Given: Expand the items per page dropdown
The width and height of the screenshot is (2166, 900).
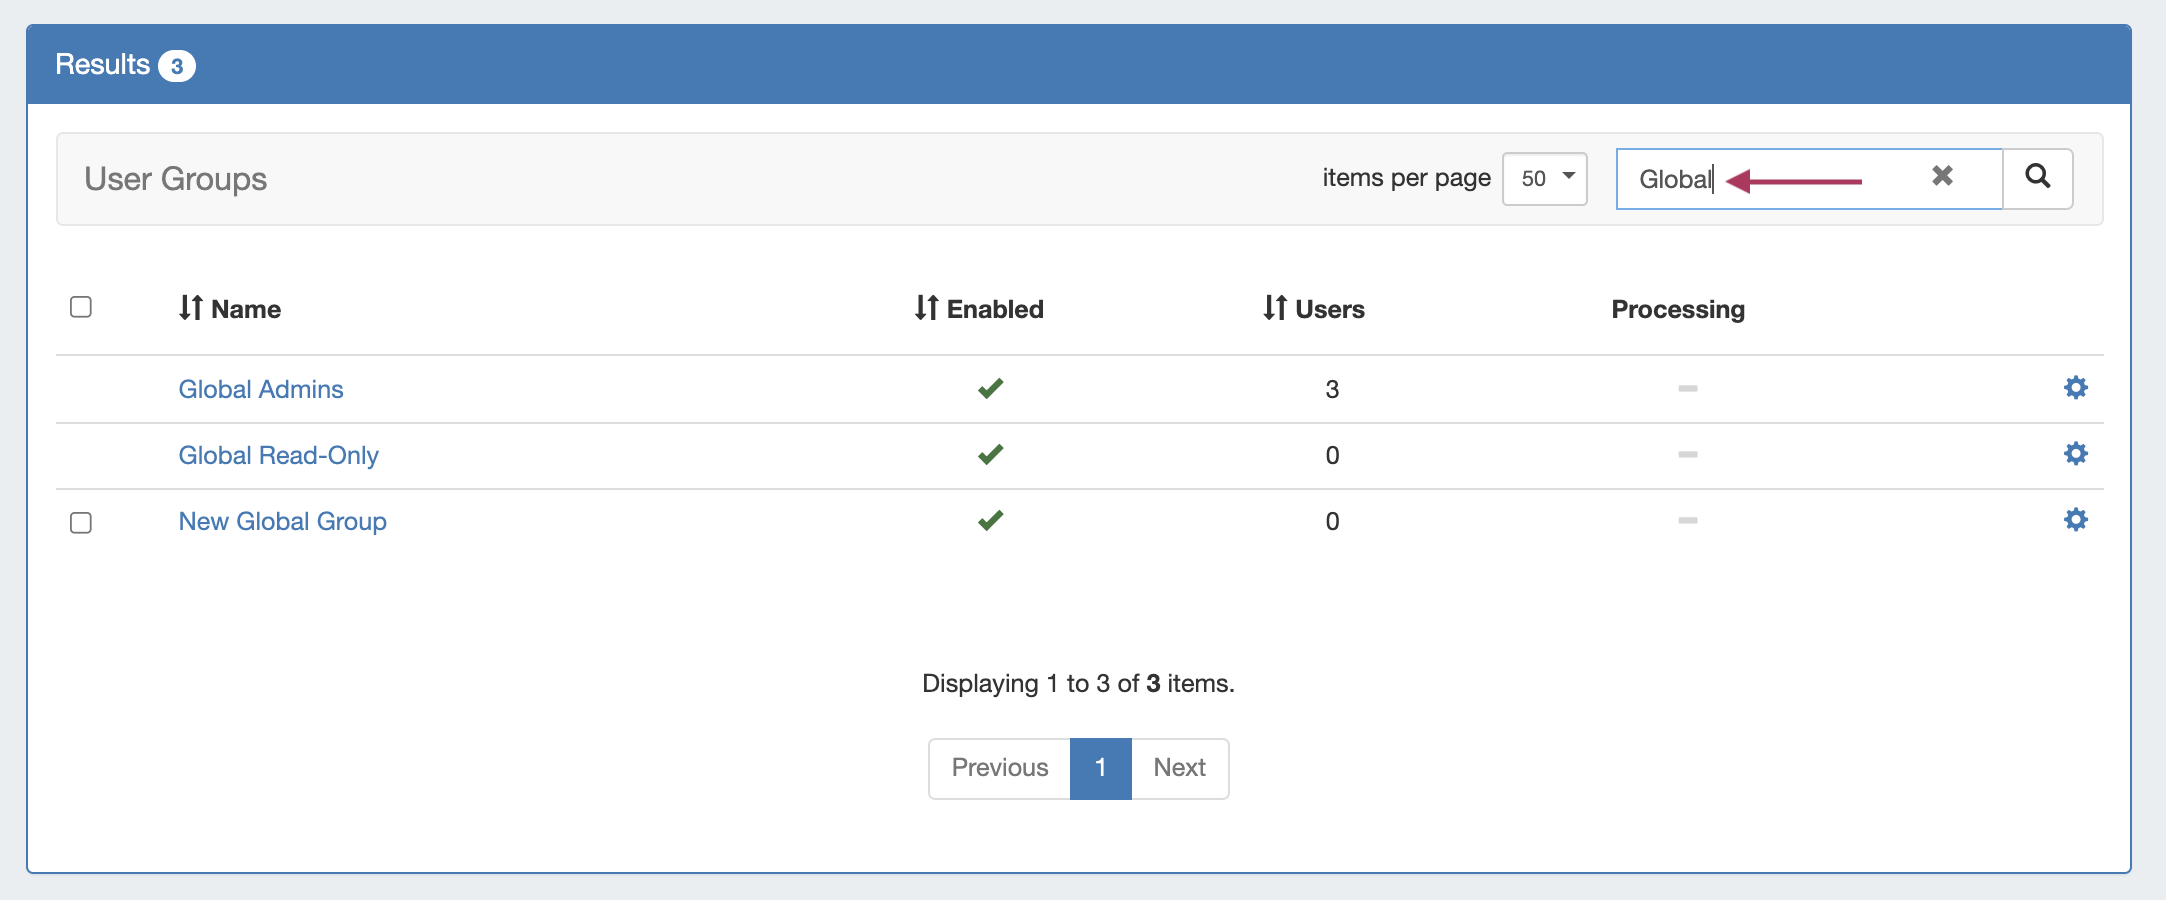Looking at the screenshot, I should [1544, 179].
